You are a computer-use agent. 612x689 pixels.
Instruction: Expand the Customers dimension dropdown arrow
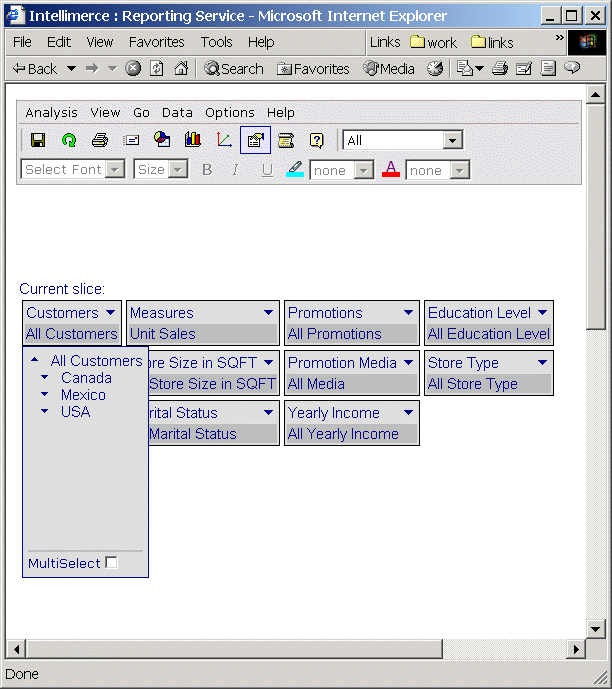point(111,312)
